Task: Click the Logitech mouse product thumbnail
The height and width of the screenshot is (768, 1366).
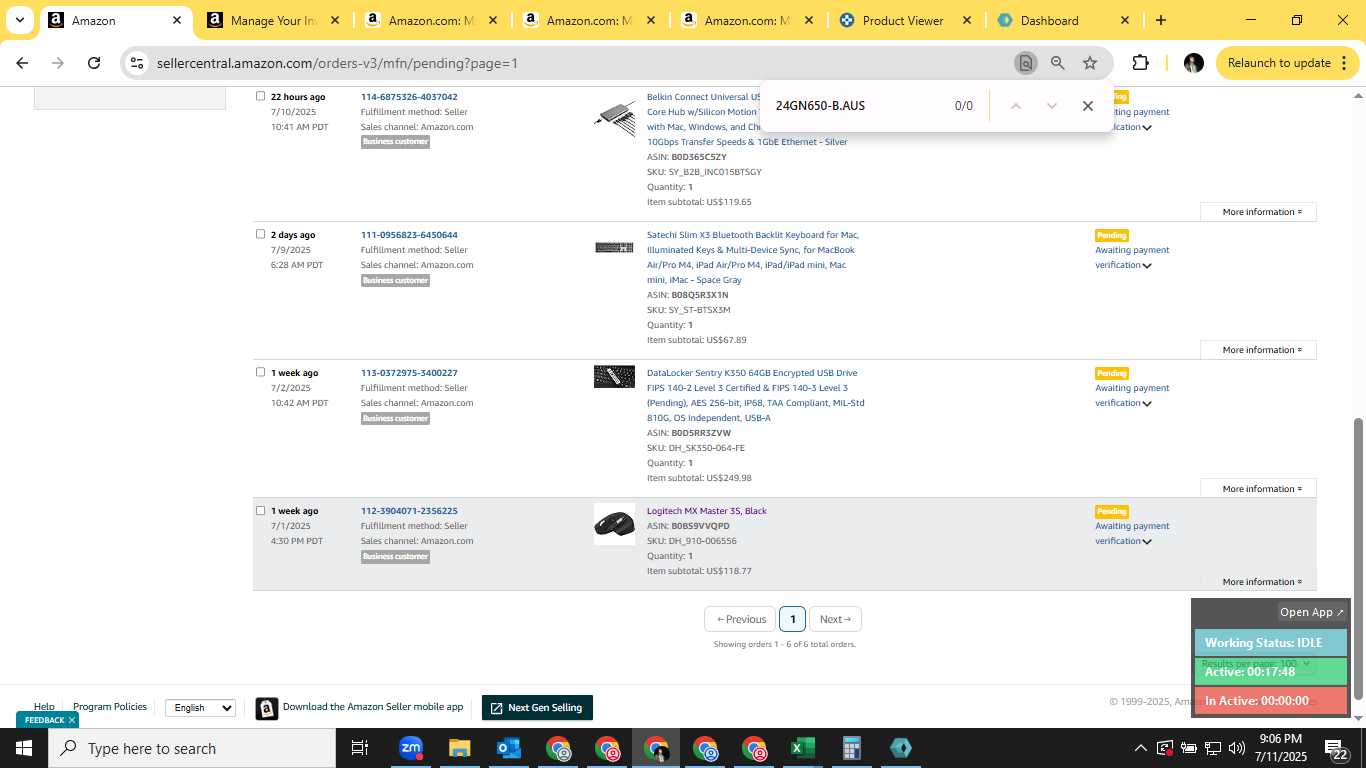Action: click(x=614, y=524)
